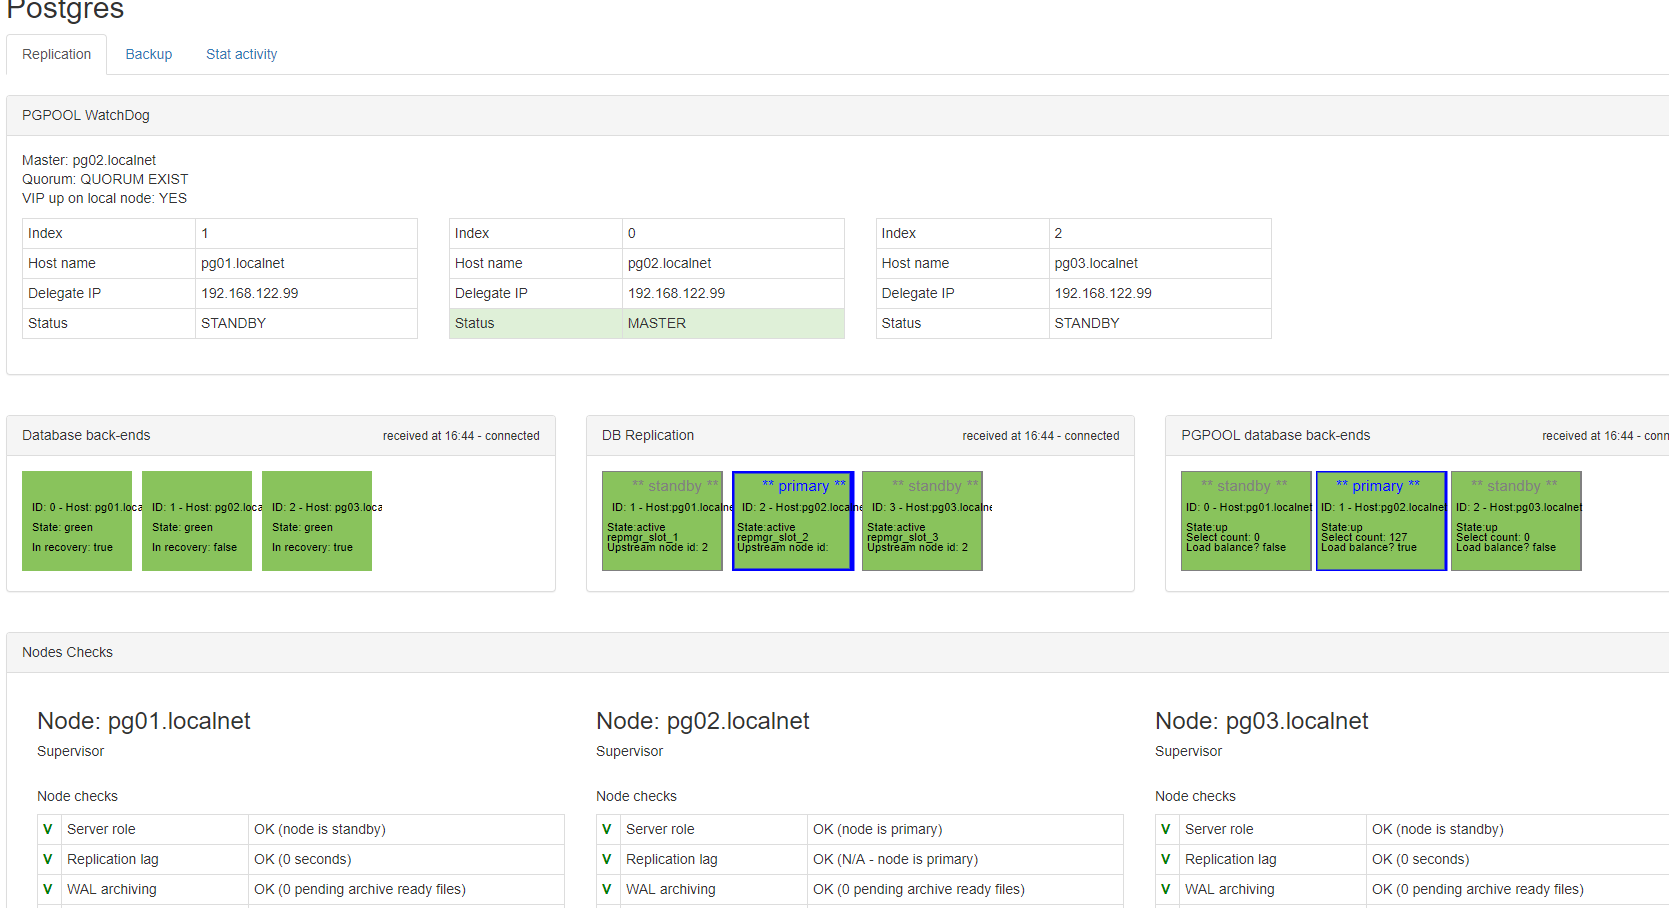Select the pg01 box in Database back-ends
Screen dimensions: 1669x908
coord(77,520)
